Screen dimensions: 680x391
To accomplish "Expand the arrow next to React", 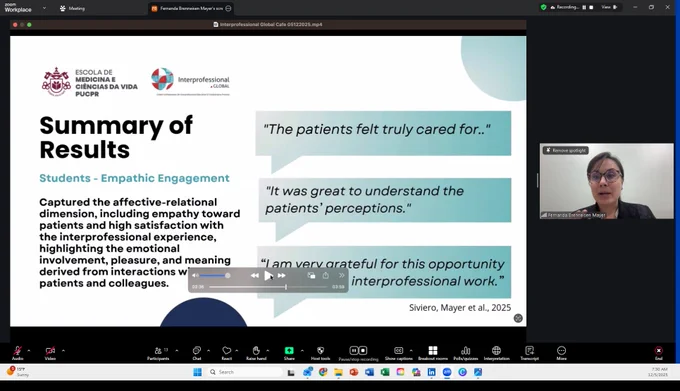I will coord(236,350).
